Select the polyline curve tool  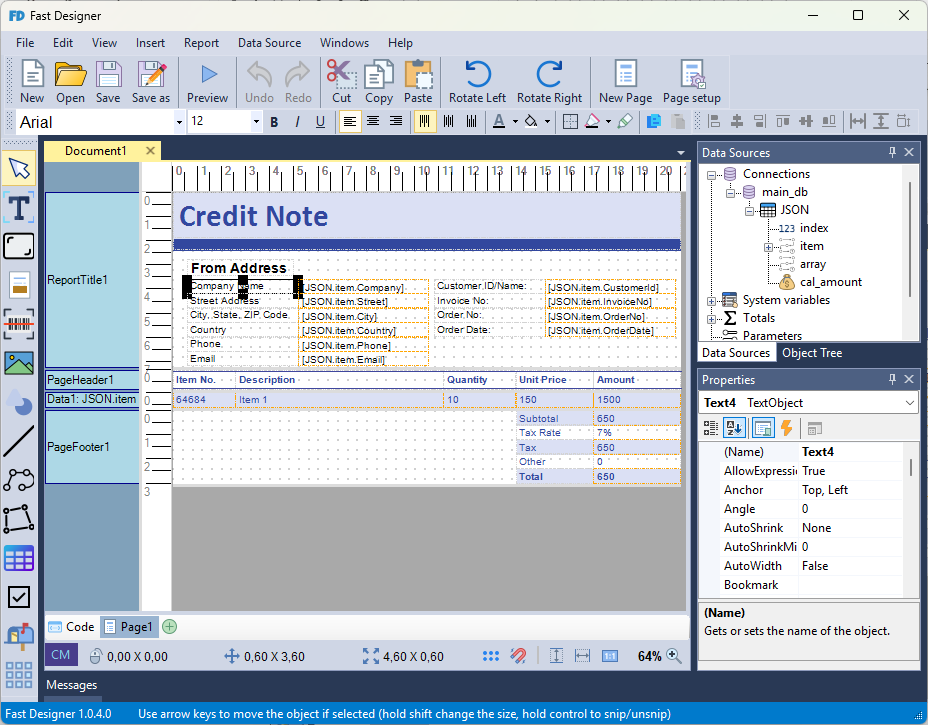[x=19, y=480]
